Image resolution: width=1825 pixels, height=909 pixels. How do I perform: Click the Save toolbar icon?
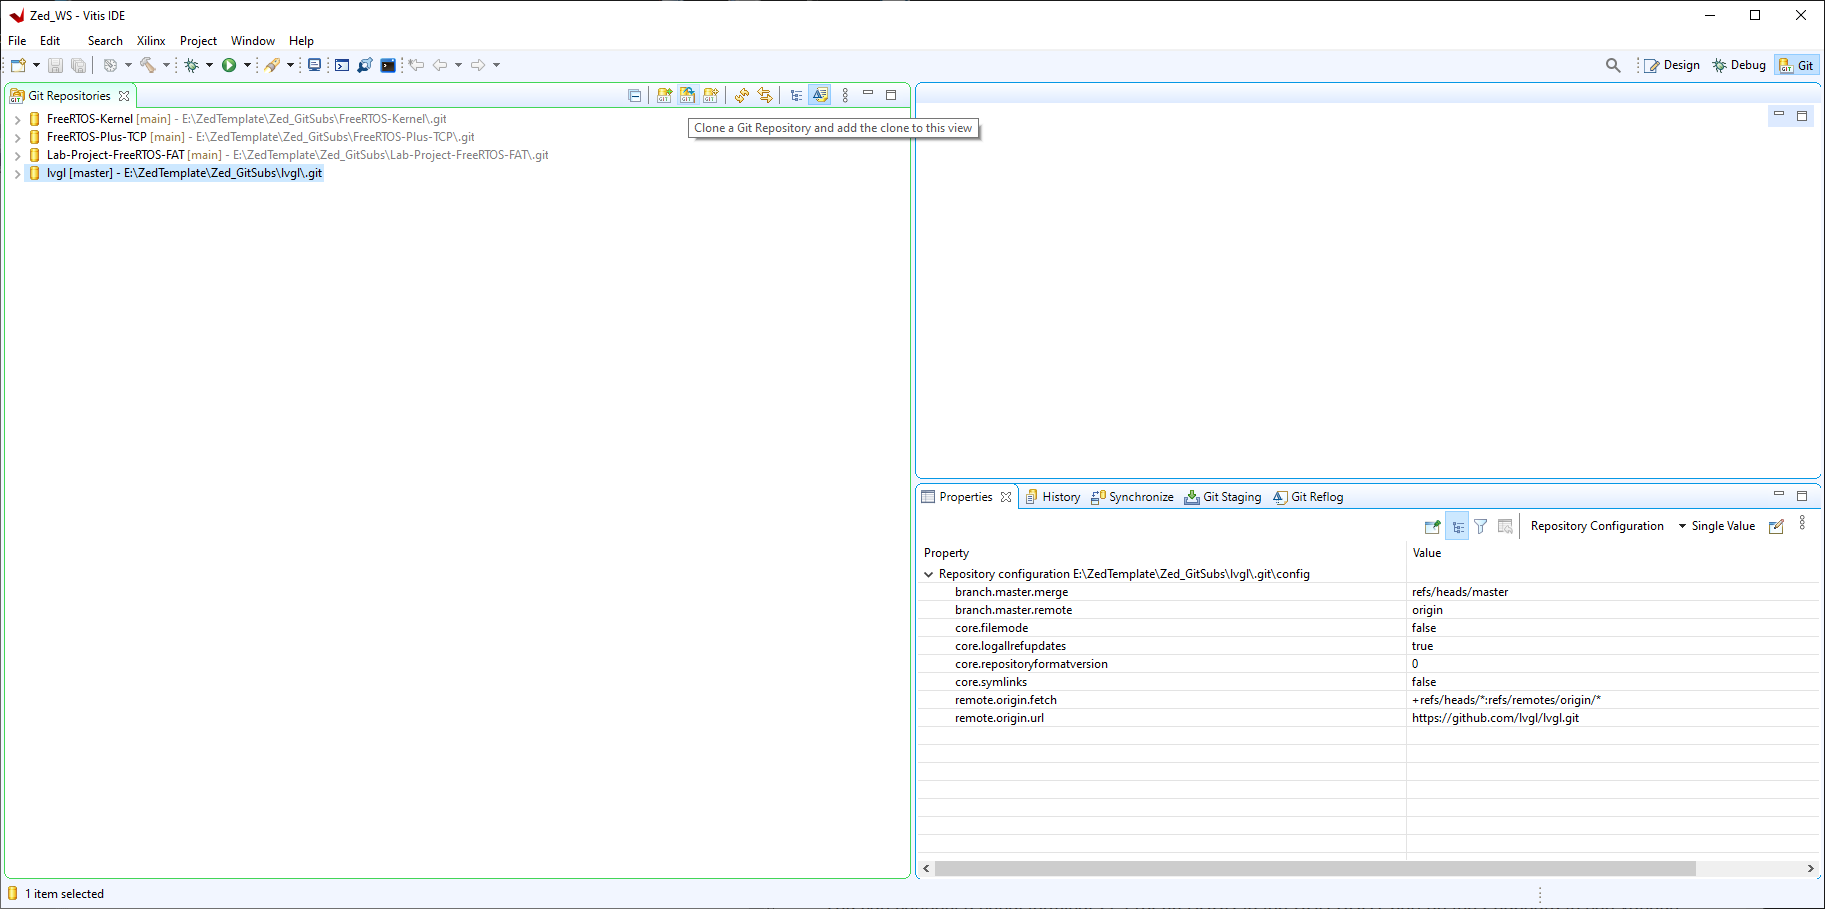coord(55,65)
